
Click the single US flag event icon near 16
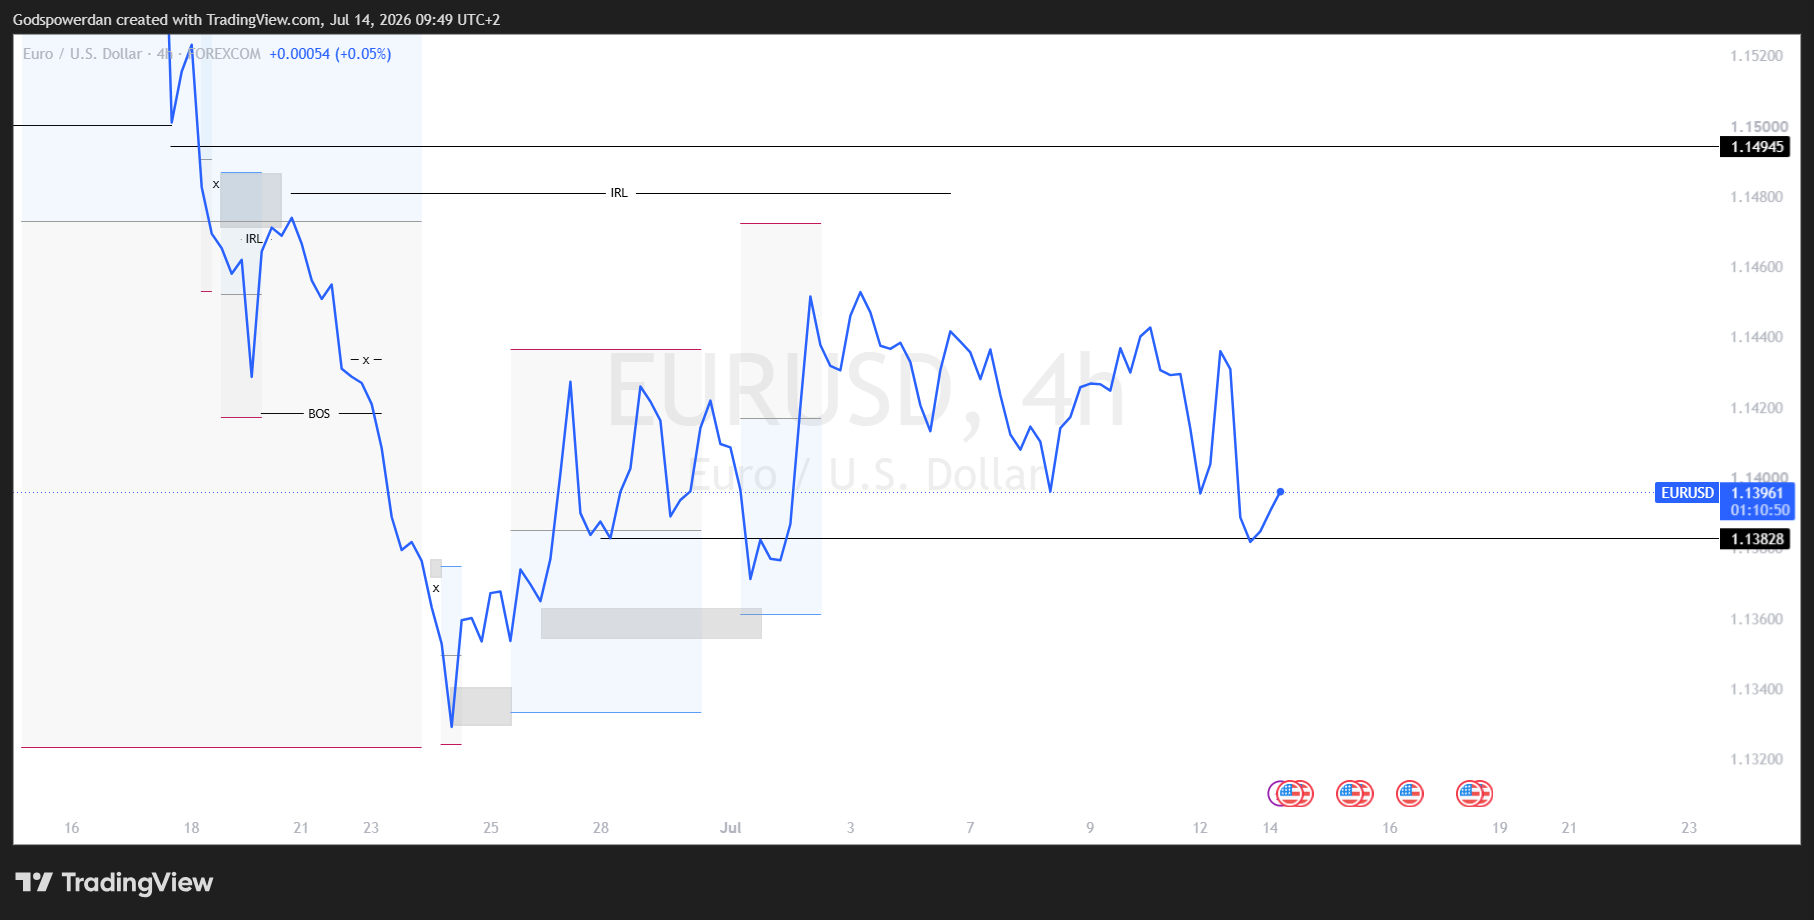tap(1410, 794)
